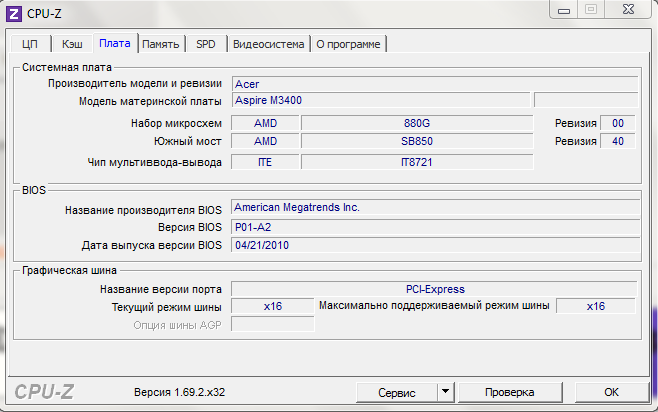The height and width of the screenshot is (412, 658).
Task: Click the Название версии порта label
Action: coord(161,289)
